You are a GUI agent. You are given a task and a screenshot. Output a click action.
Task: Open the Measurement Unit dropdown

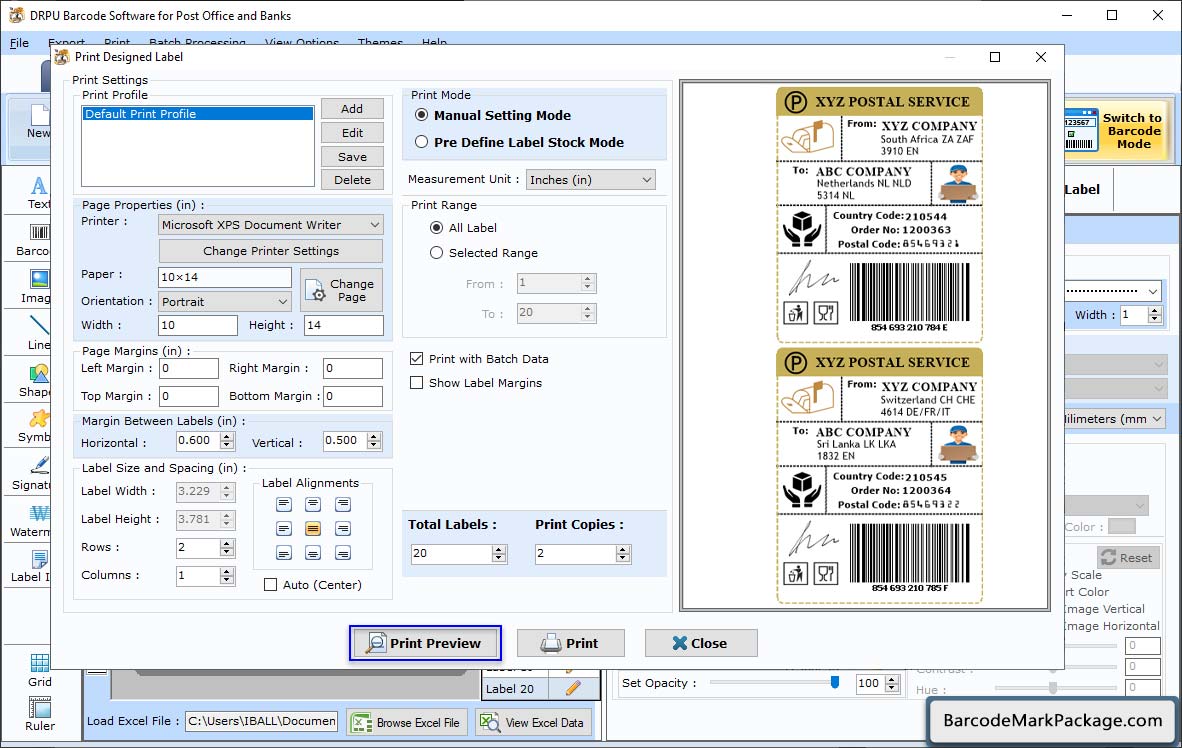[590, 179]
